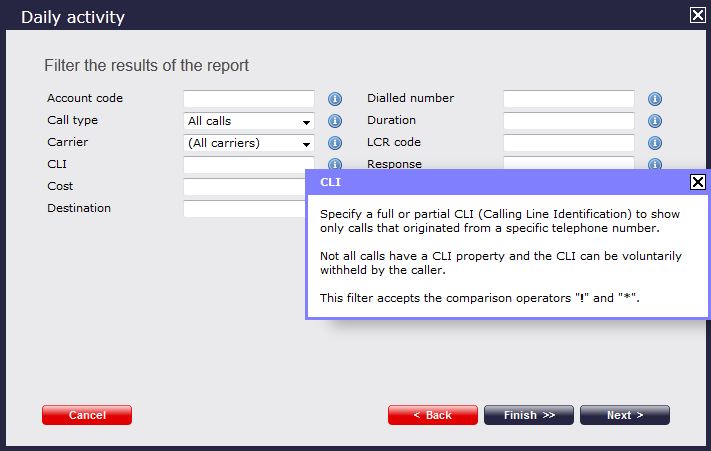Focus the Account code input field
The image size is (711, 451).
pyautogui.click(x=249, y=99)
